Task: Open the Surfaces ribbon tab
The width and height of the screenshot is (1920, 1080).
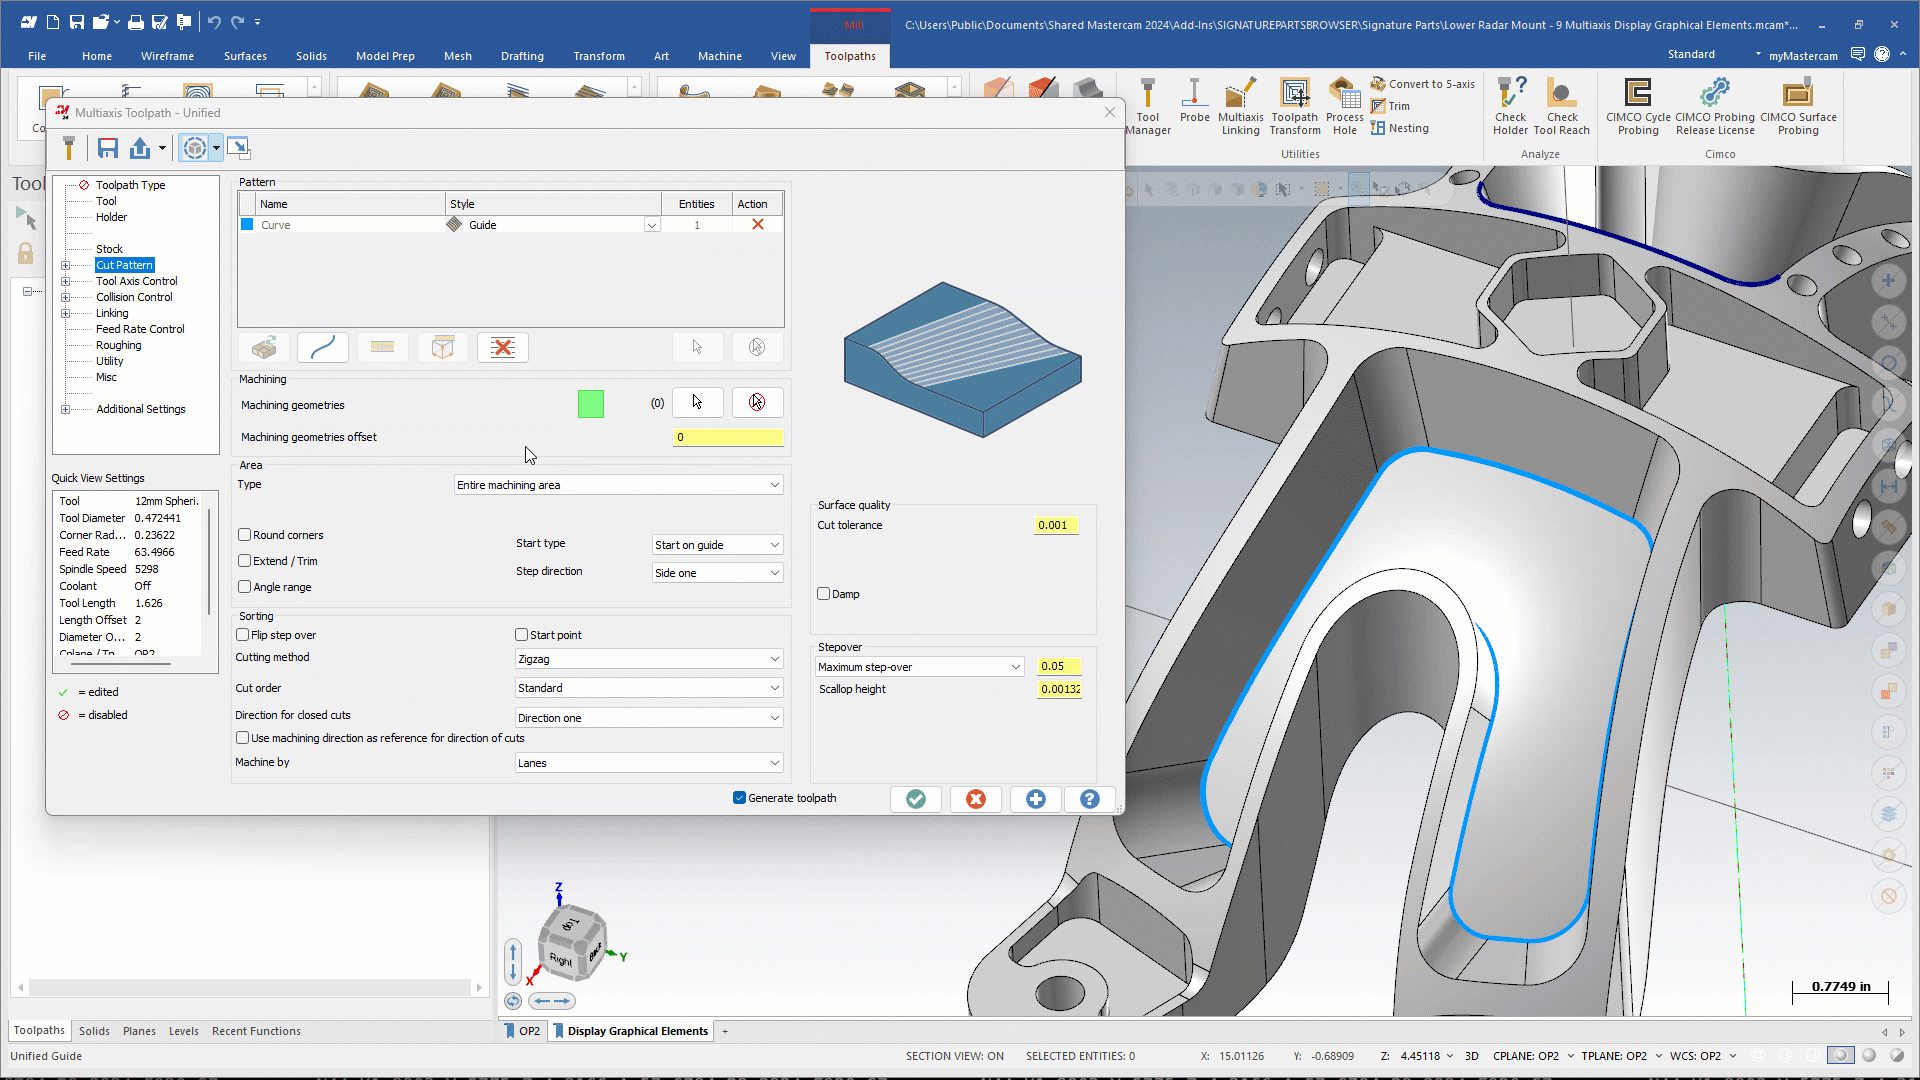Action: click(x=245, y=56)
